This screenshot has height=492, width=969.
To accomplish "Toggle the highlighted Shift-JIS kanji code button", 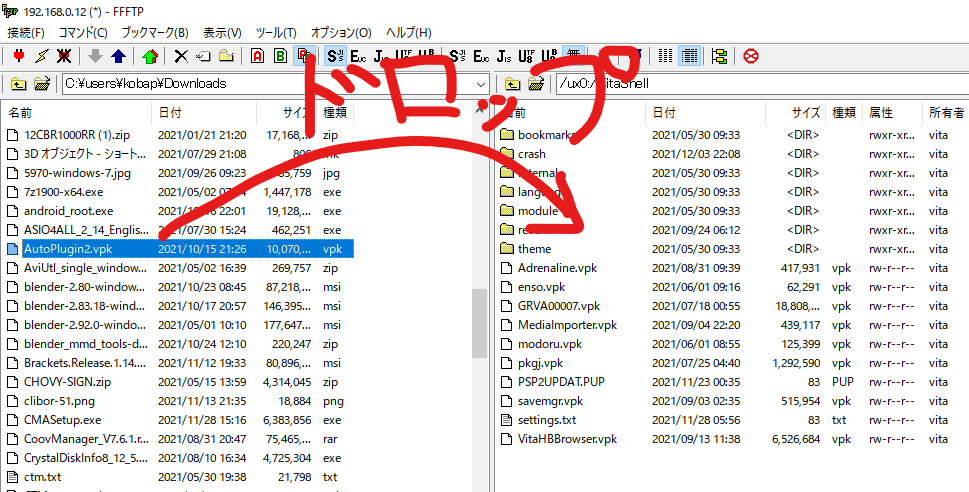I will coord(336,56).
